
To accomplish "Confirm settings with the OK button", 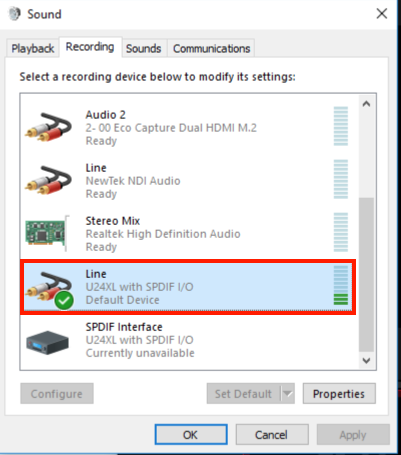I will [x=191, y=435].
